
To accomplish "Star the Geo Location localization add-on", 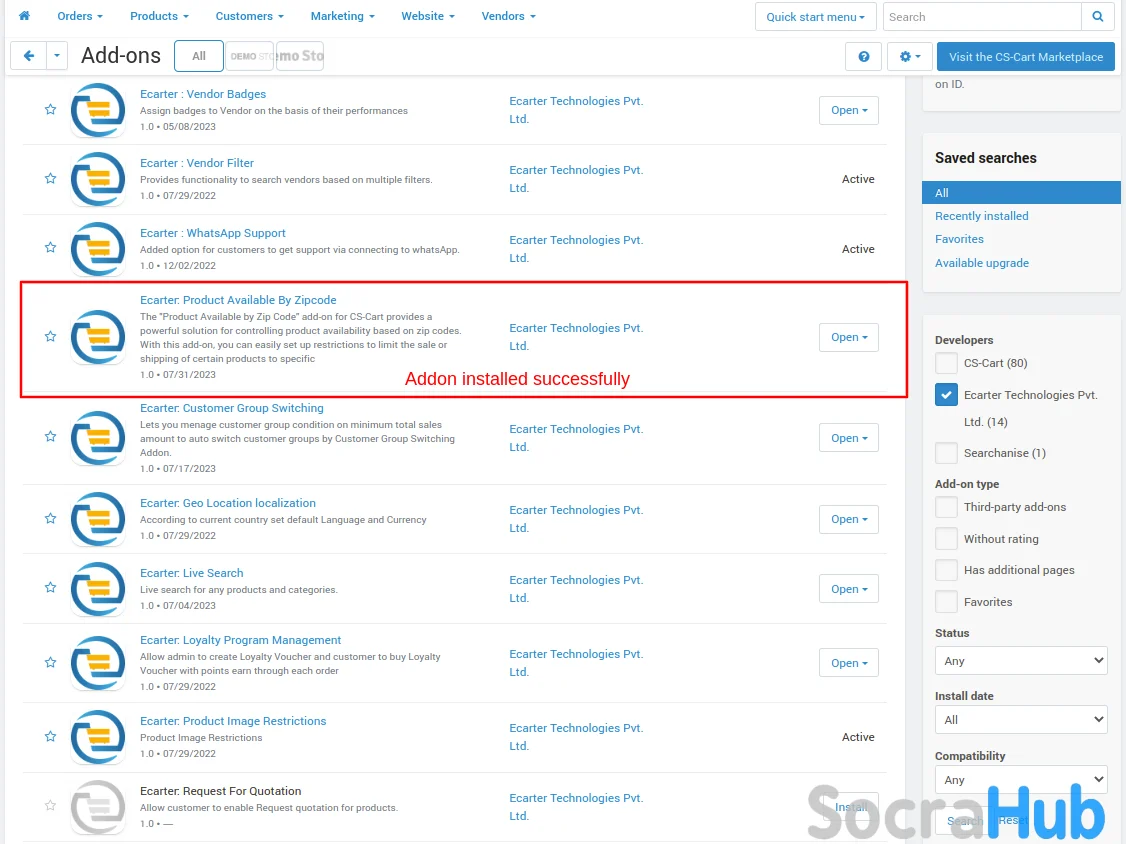I will 50,518.
